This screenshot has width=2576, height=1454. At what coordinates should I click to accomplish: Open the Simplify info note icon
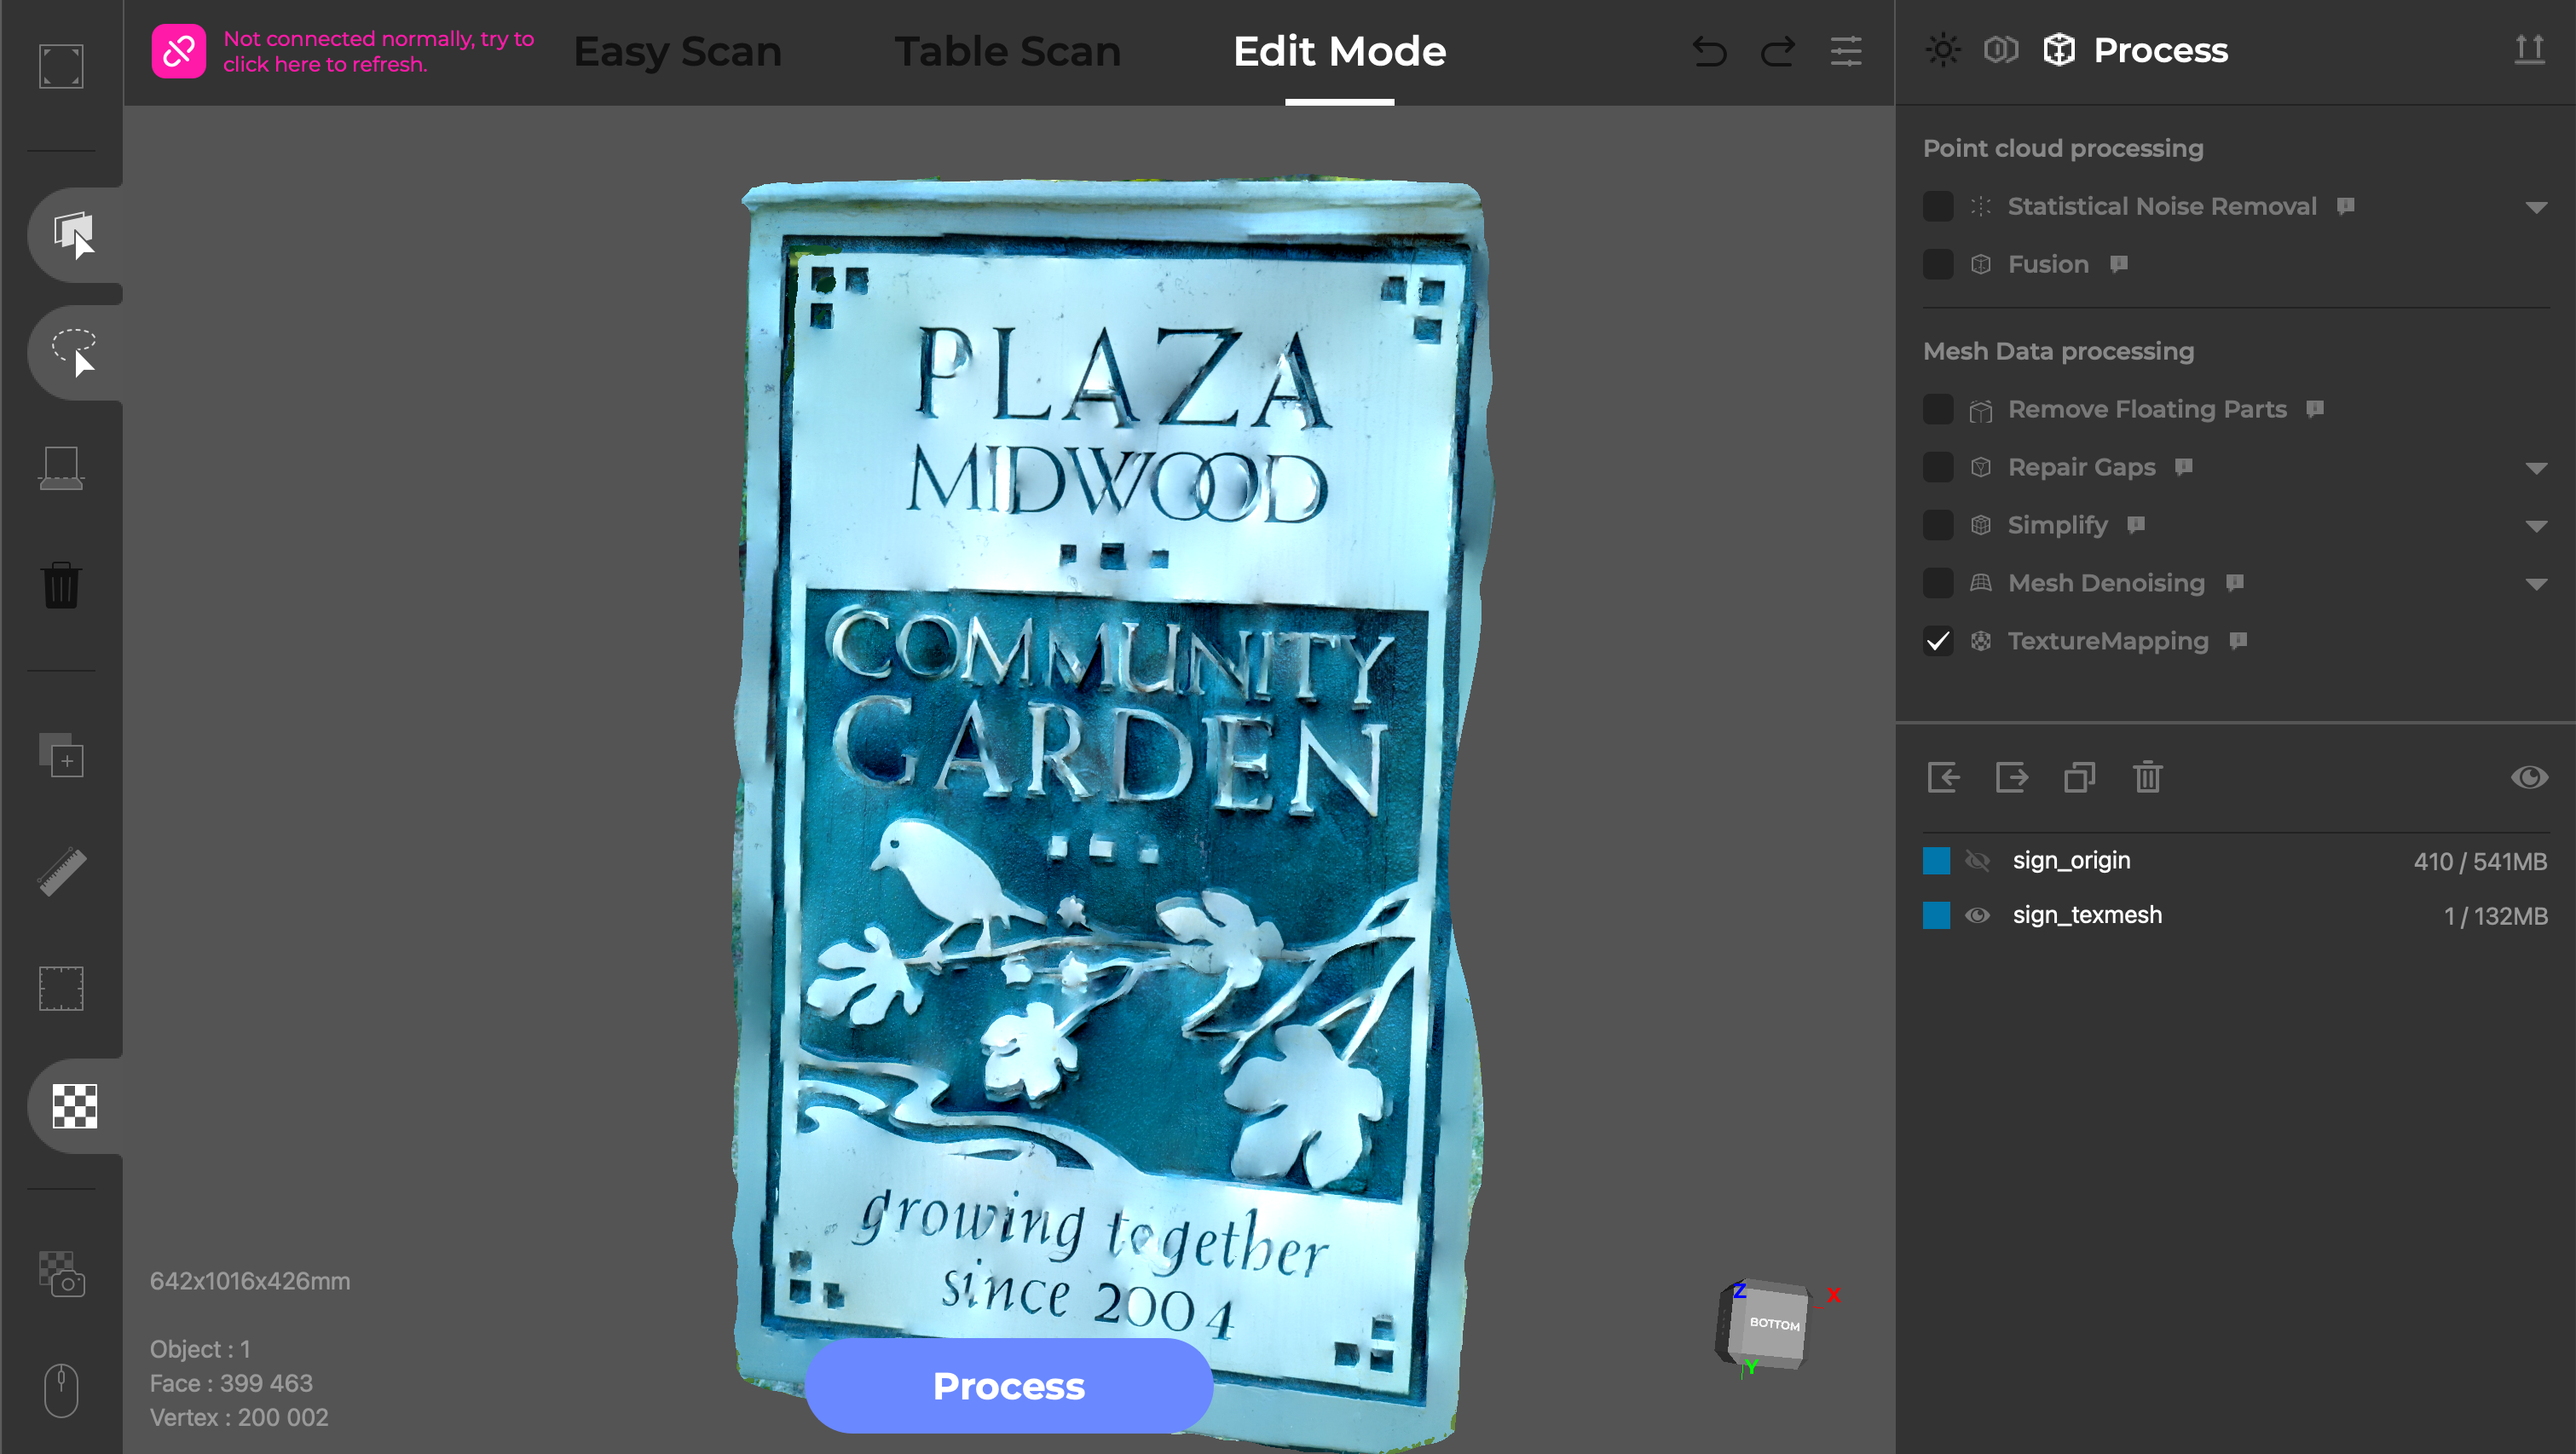click(2136, 525)
